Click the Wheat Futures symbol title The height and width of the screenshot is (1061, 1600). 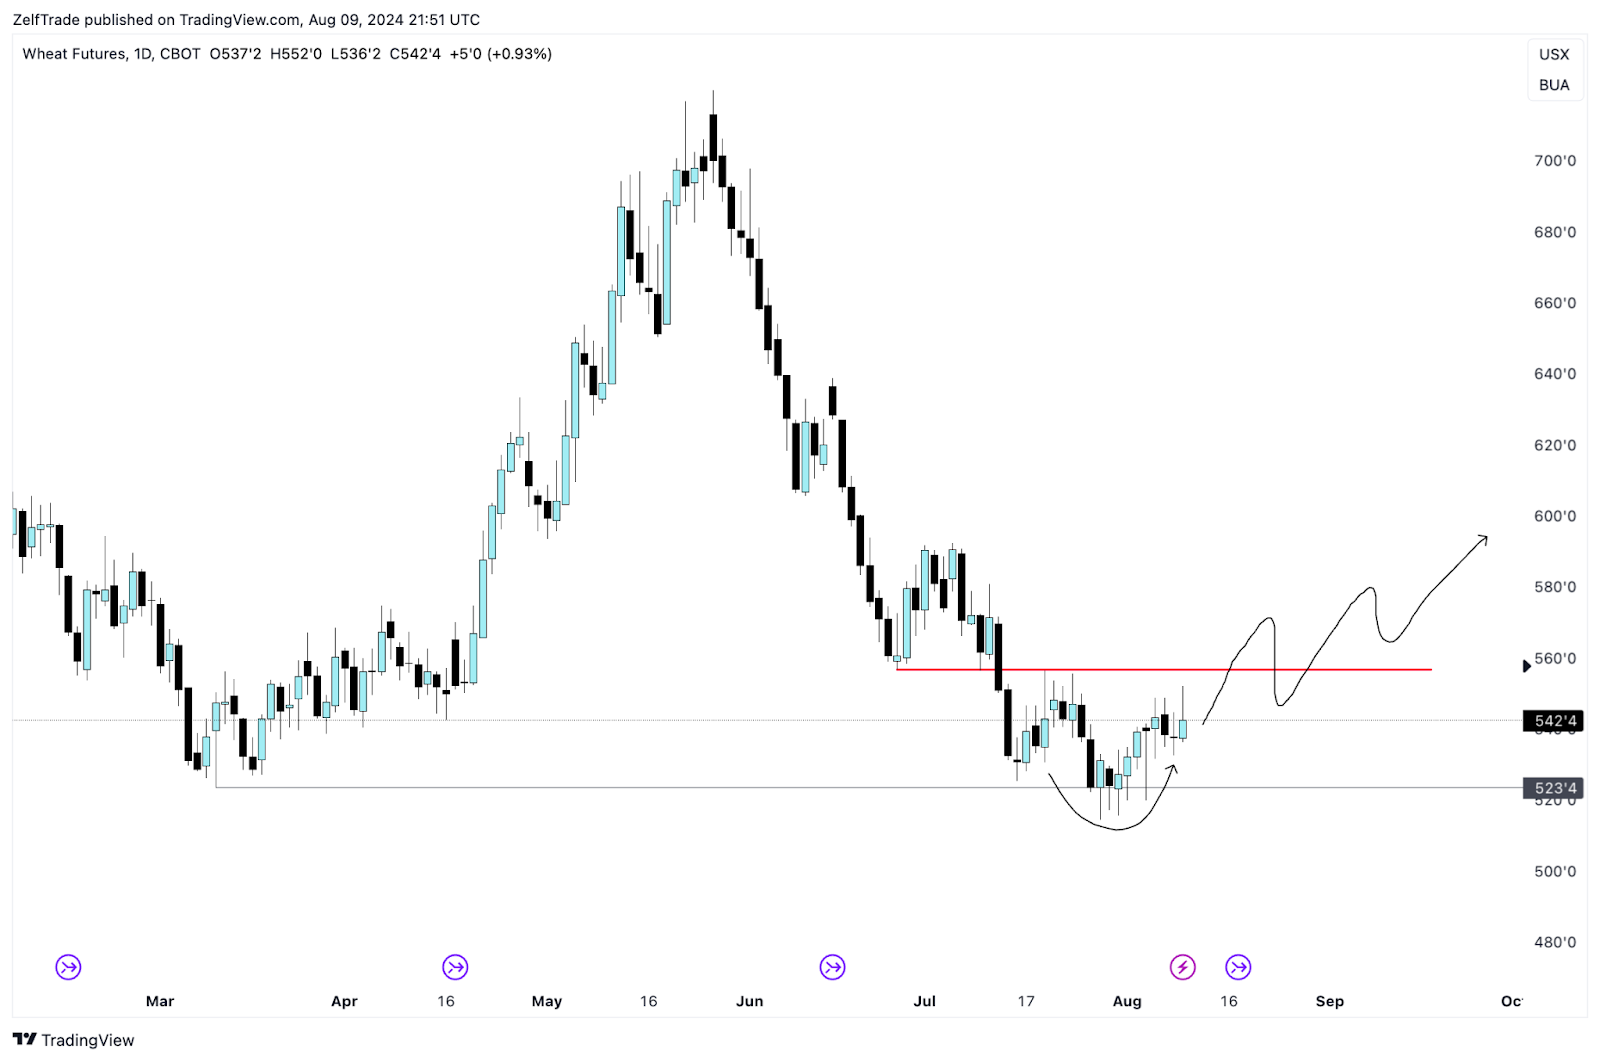74,54
